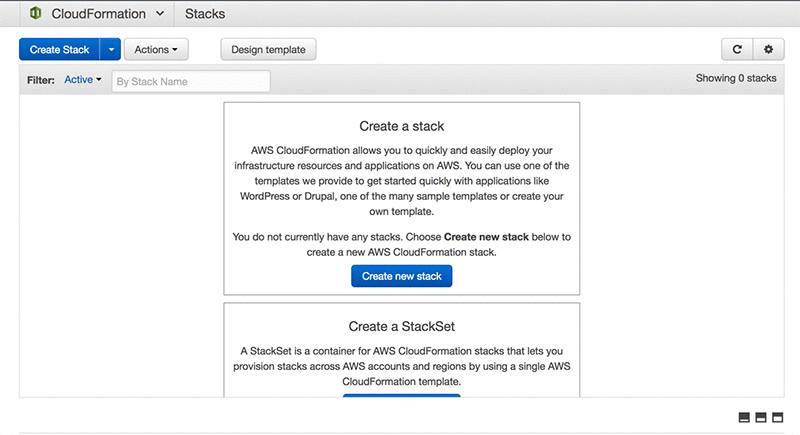Focus the By Stack Name filter field
This screenshot has height=435, width=800.
[190, 81]
